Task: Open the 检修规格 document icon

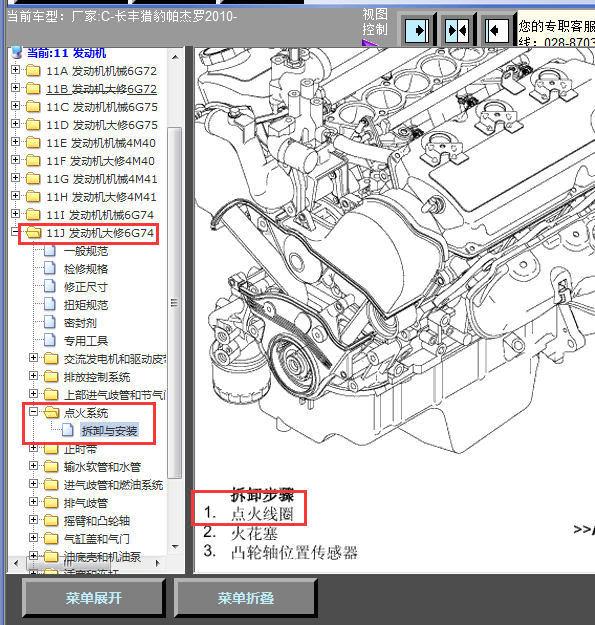Action: point(50,269)
